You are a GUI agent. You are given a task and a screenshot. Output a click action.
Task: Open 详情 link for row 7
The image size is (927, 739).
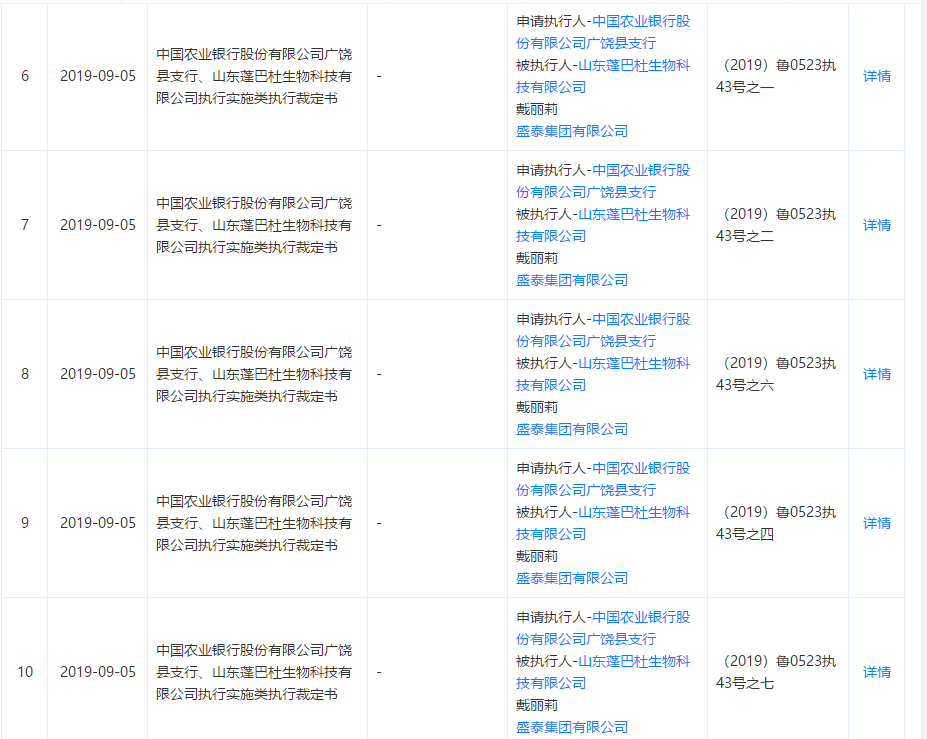[877, 225]
